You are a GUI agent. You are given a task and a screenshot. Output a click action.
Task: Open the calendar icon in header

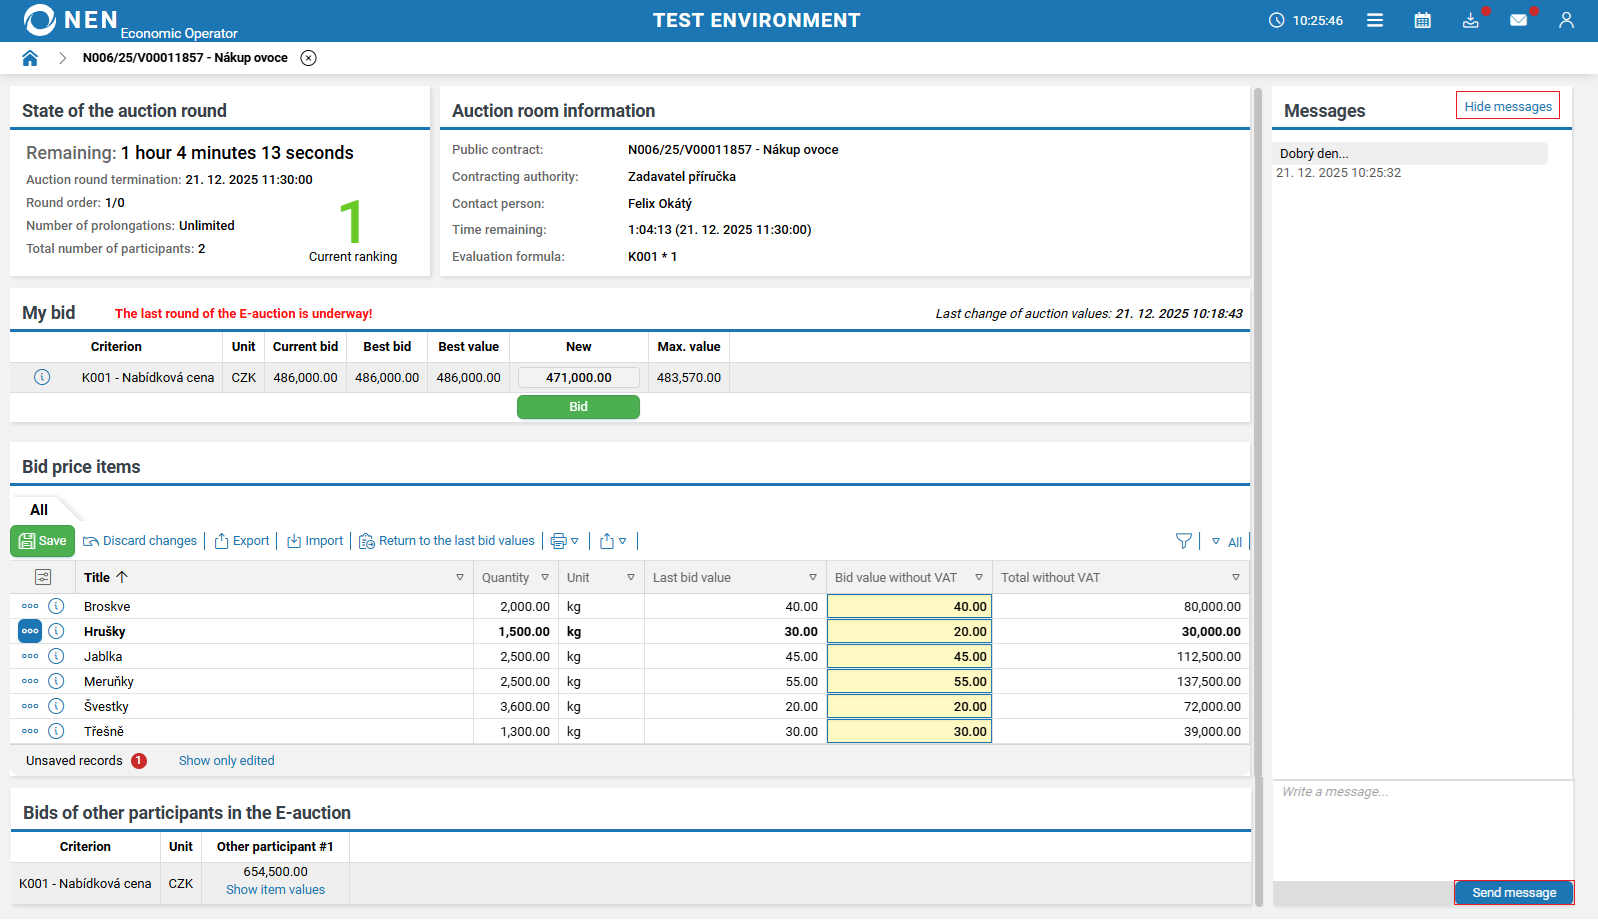point(1422,20)
